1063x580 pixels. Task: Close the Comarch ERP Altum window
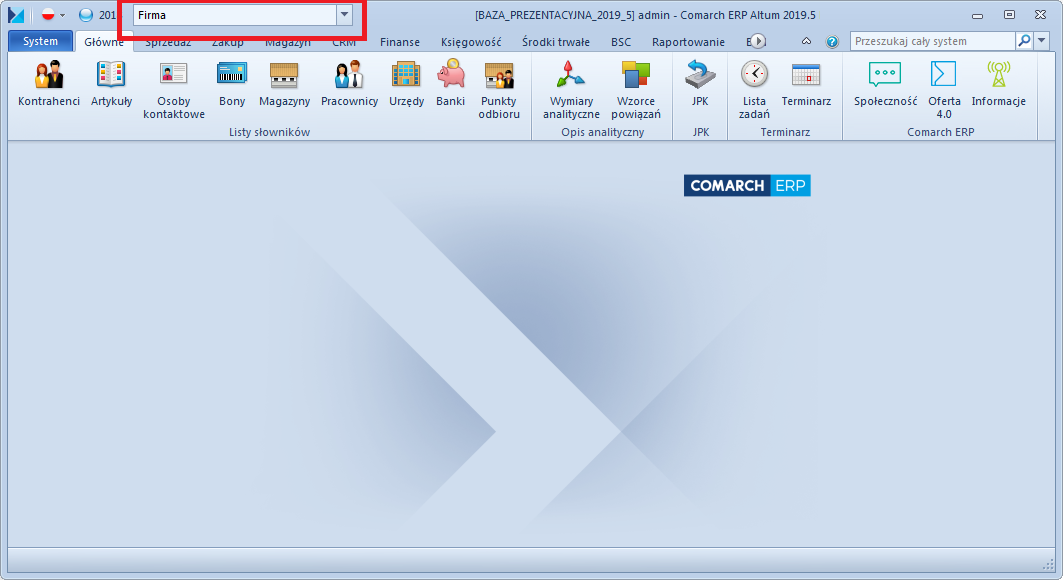click(1041, 15)
